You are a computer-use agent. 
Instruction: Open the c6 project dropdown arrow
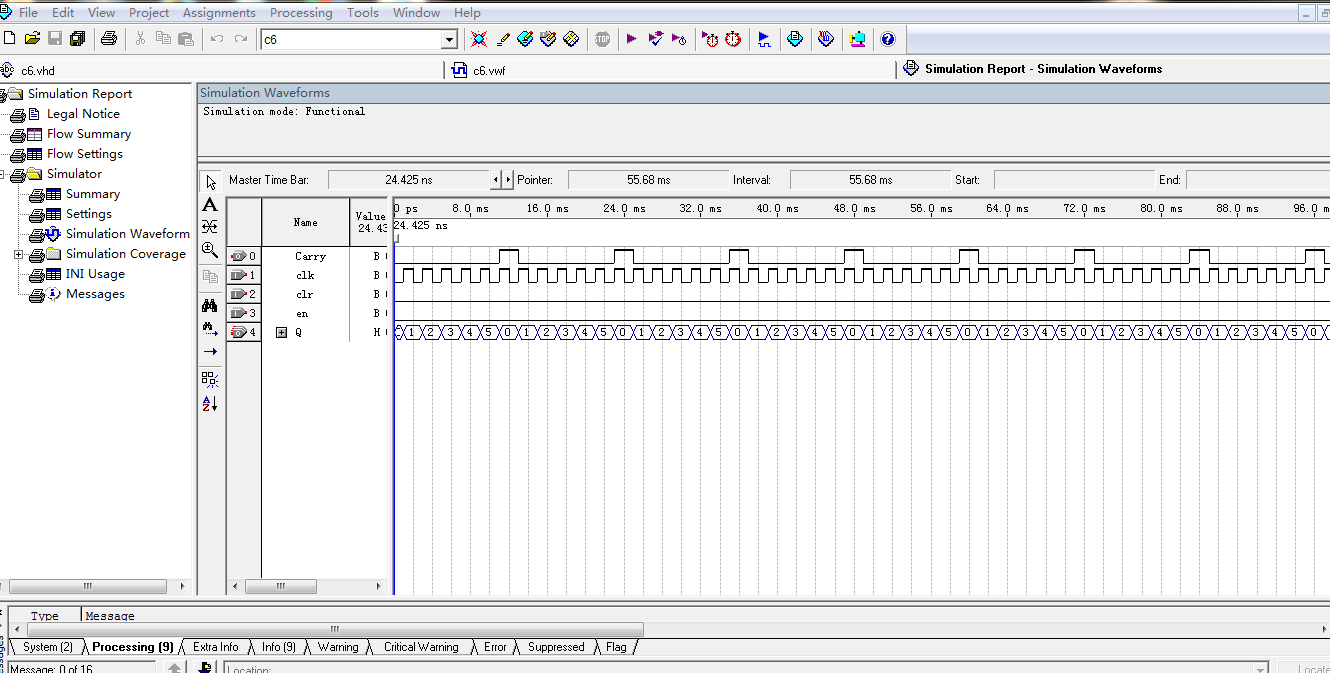click(449, 40)
